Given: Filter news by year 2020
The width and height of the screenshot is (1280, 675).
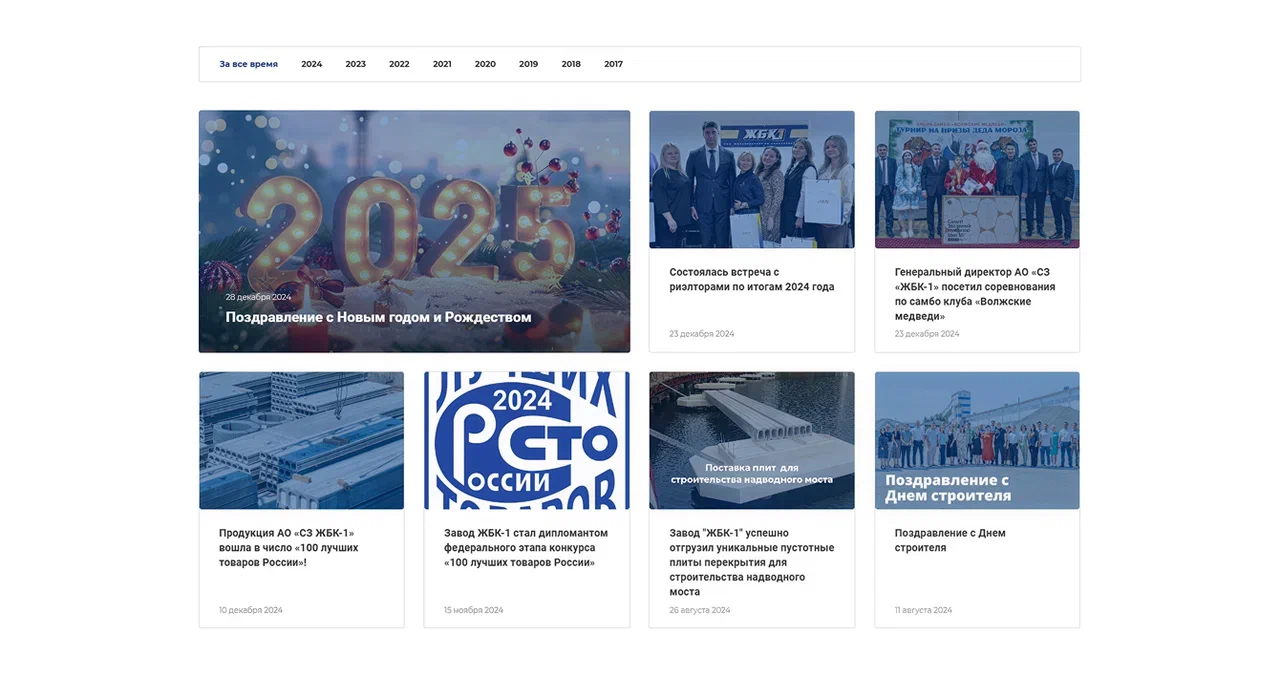Looking at the screenshot, I should (485, 64).
